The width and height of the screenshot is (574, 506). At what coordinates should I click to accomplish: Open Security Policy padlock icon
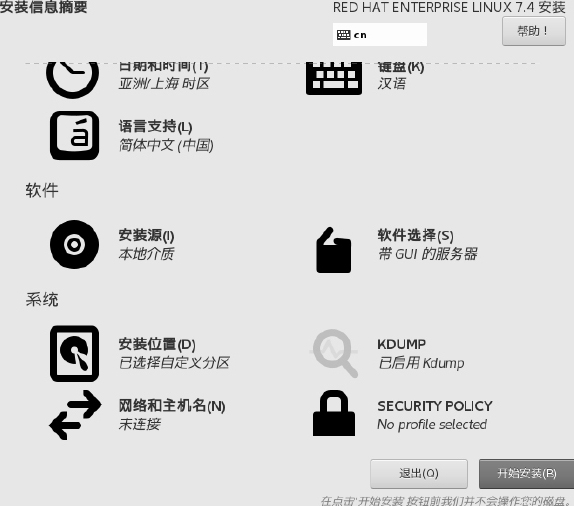[x=333, y=413]
